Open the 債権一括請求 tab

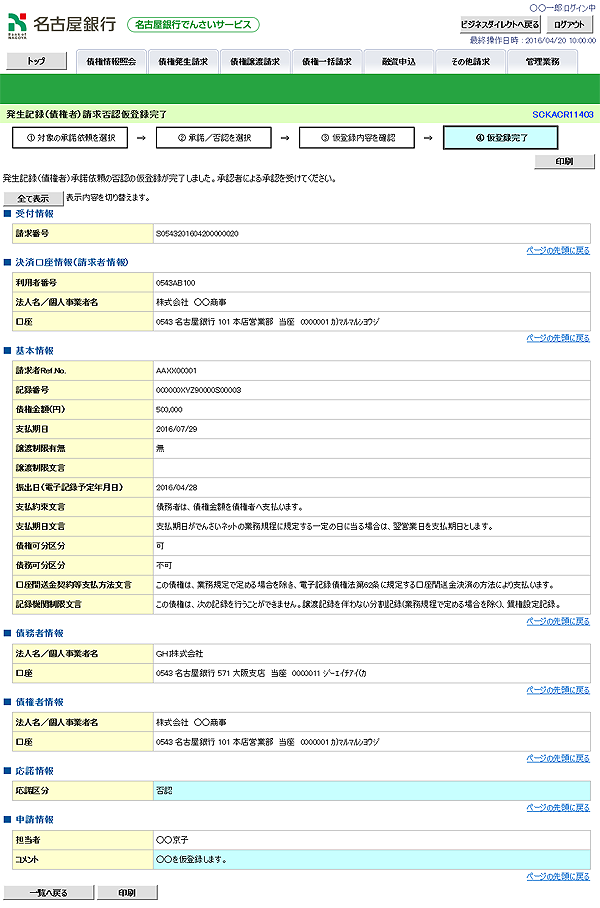pyautogui.click(x=327, y=61)
